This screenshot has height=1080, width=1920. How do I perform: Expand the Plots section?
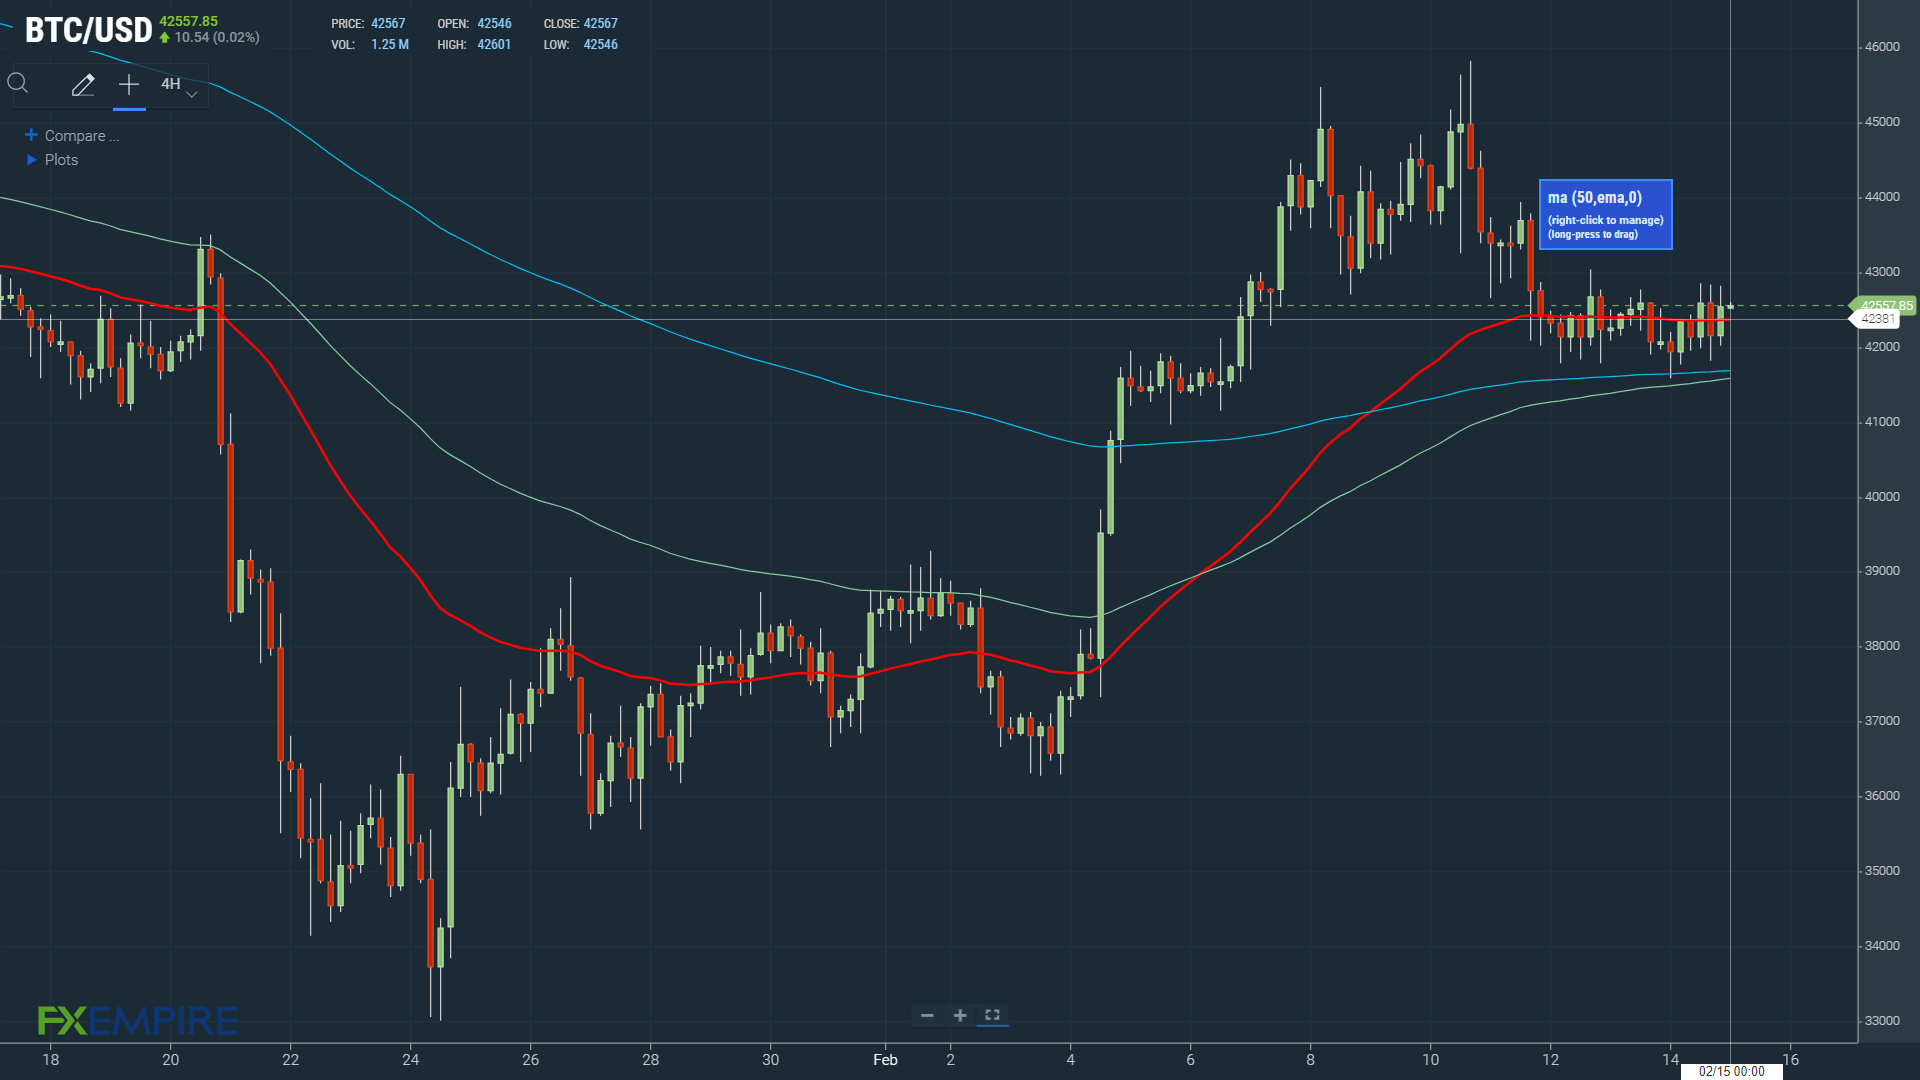point(52,160)
